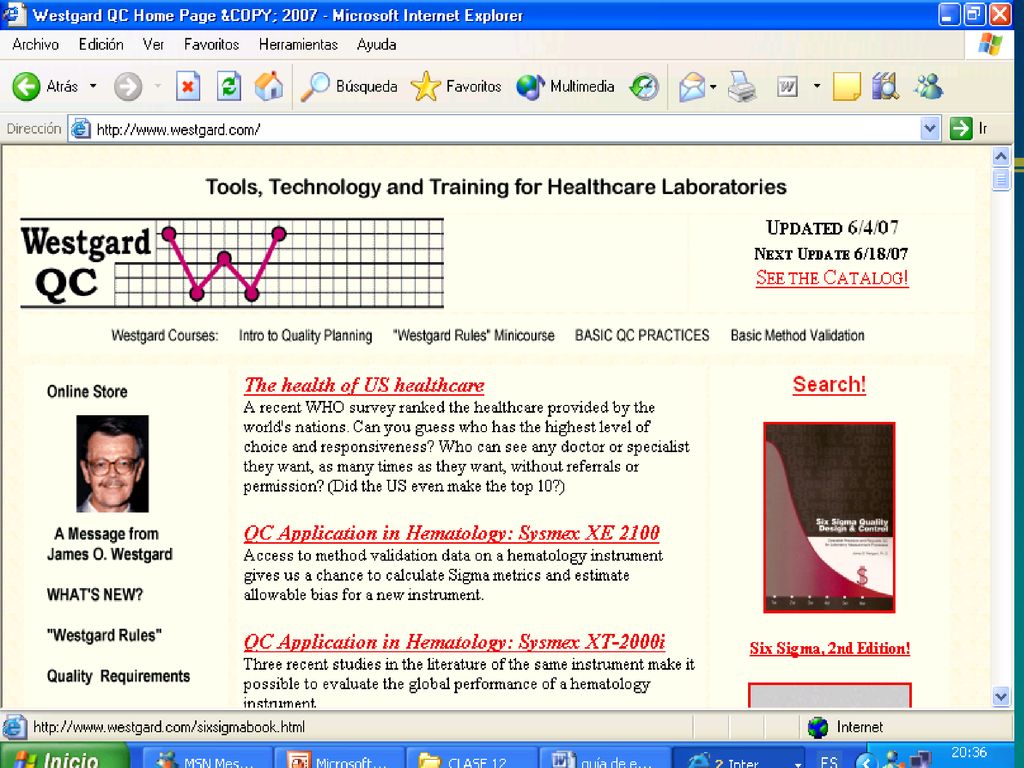Open the Sysmex XE 2100 article link
This screenshot has height=768, width=1024.
(451, 534)
